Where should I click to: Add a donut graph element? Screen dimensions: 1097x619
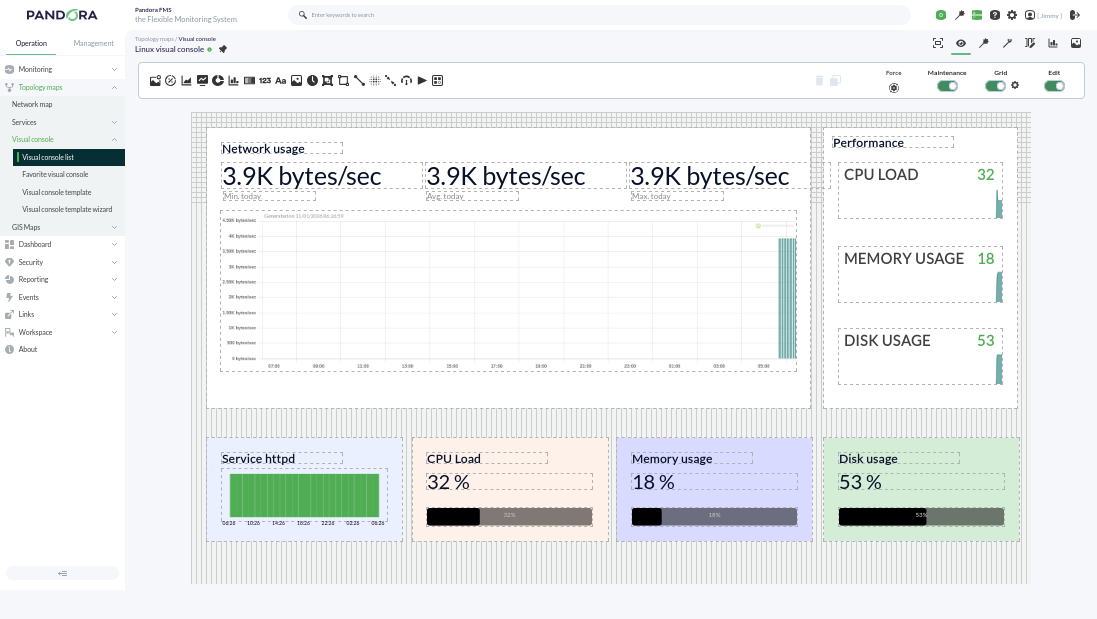(218, 80)
